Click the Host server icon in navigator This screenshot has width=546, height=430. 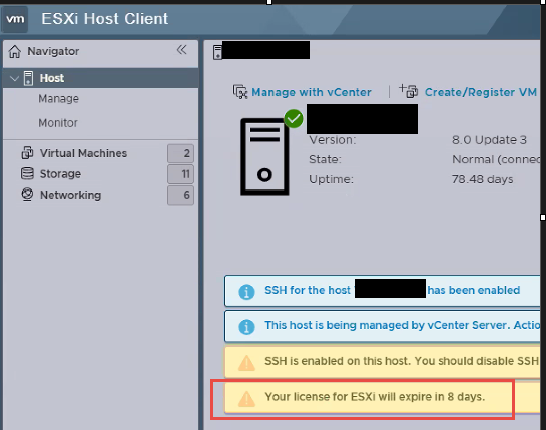(x=28, y=78)
